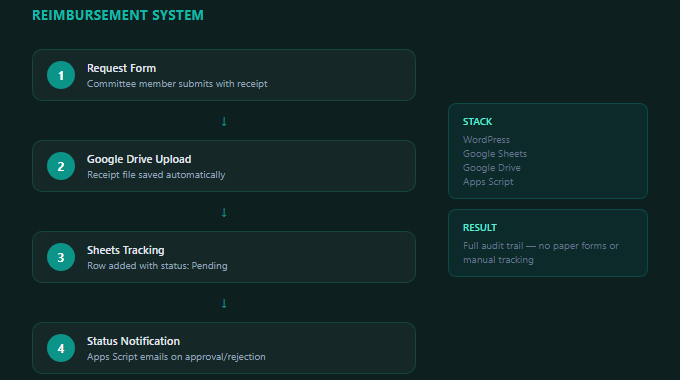Select Google Sheets in the Stack list
The width and height of the screenshot is (680, 380).
pyautogui.click(x=495, y=154)
